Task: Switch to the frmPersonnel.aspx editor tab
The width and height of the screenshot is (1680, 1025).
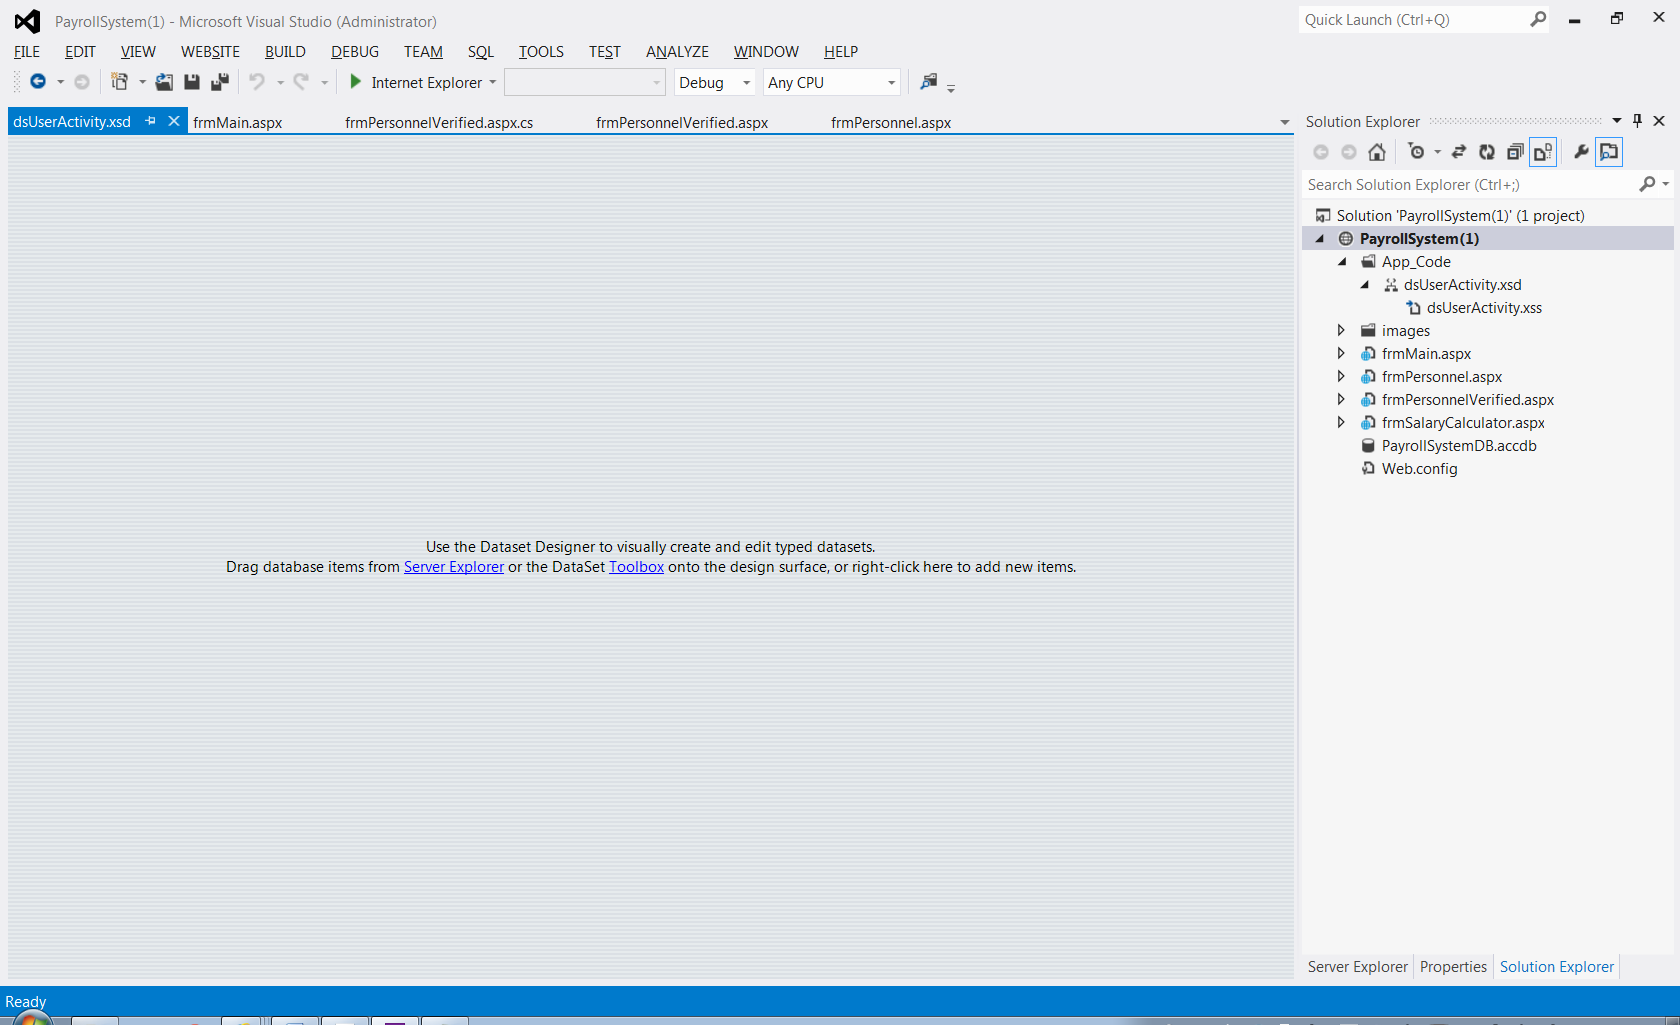Action: [x=891, y=122]
